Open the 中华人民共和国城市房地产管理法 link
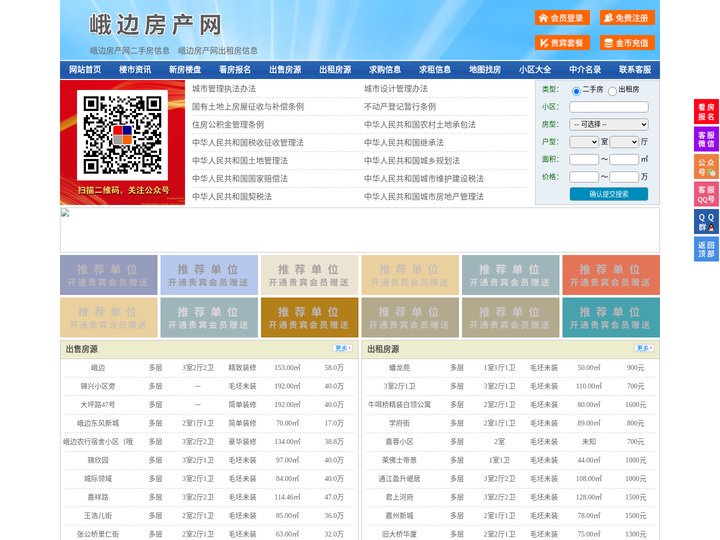 [424, 197]
